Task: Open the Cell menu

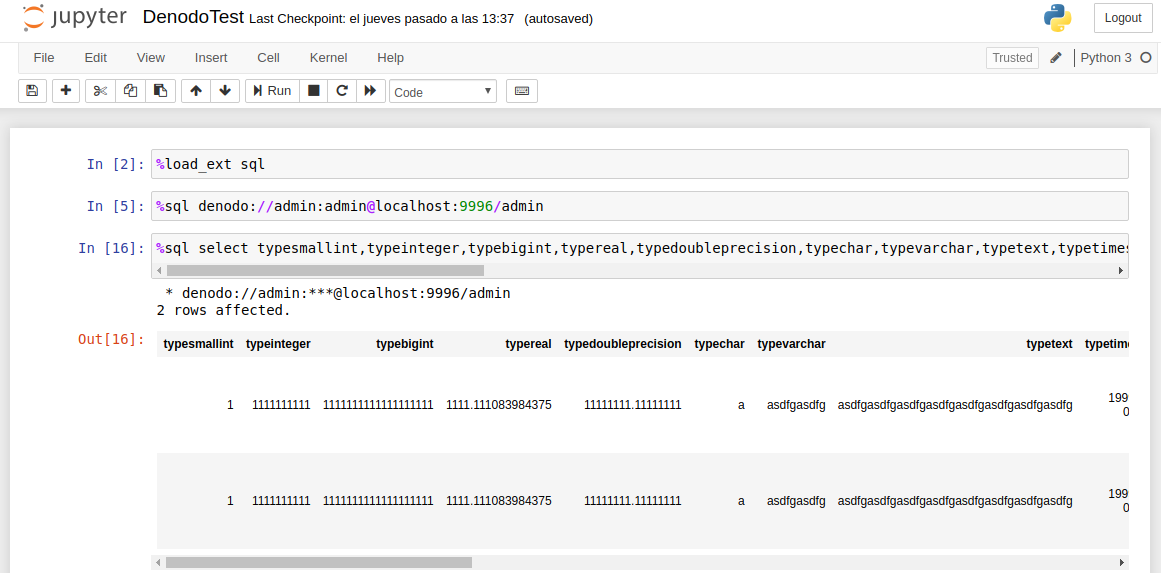Action: pos(268,58)
